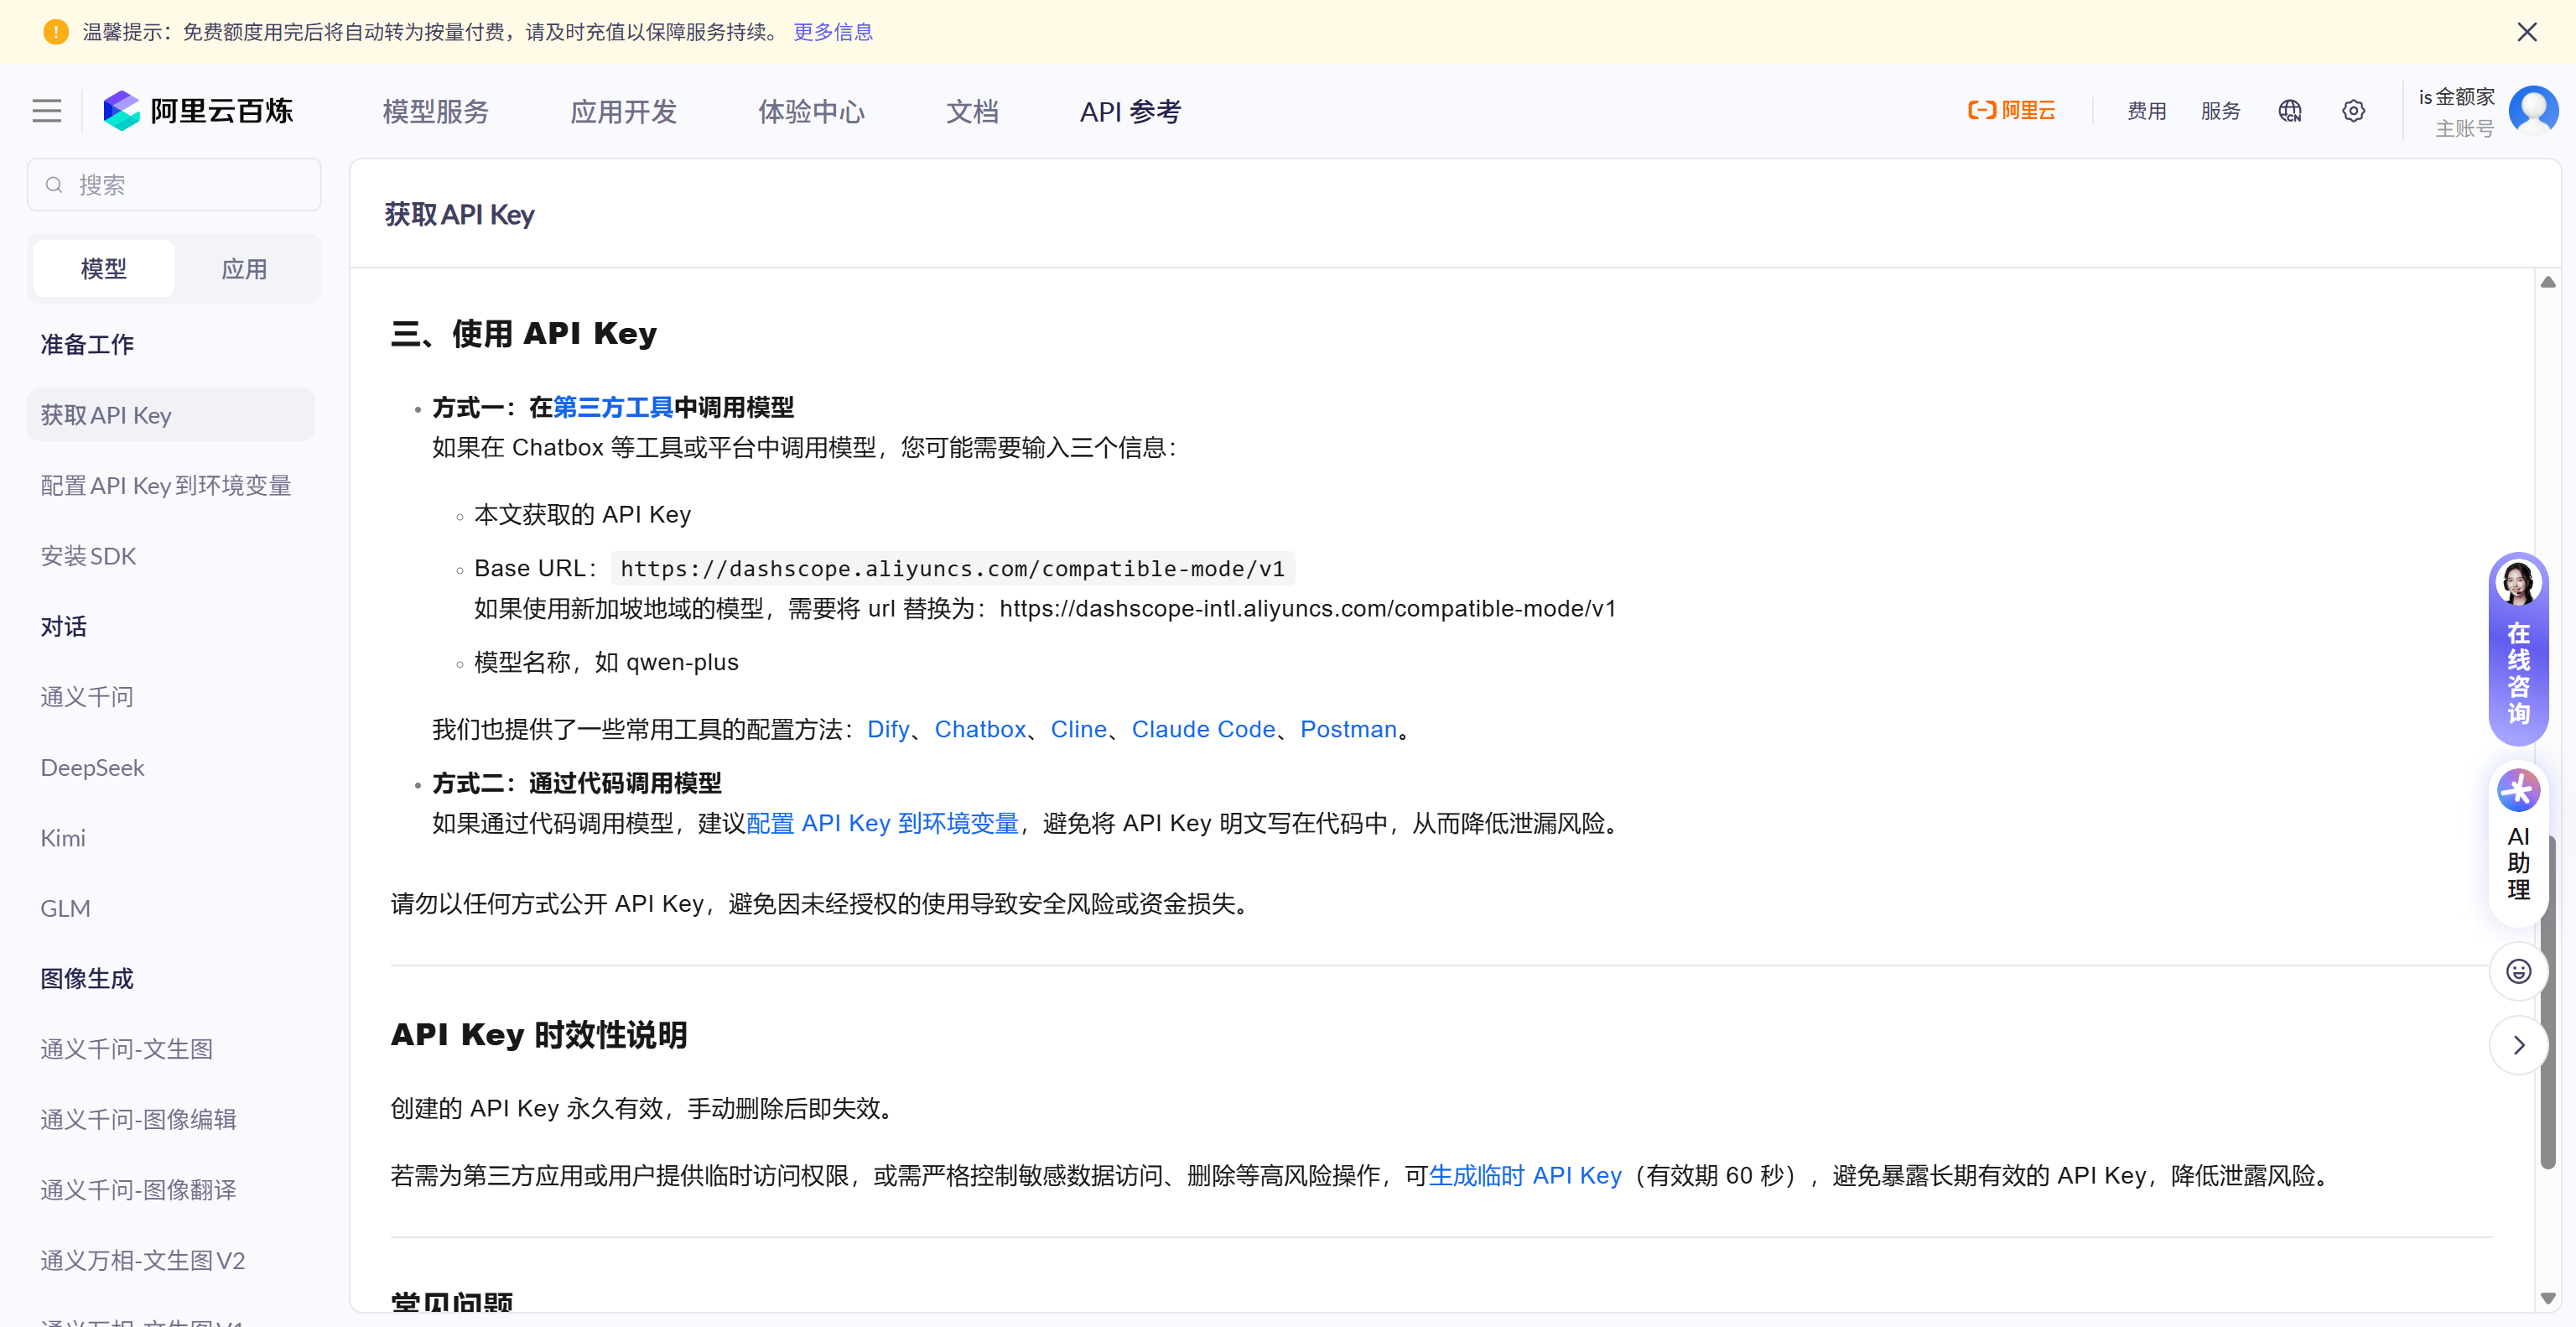Expand the right-side arrow panel
The image size is (2576, 1327).
pyautogui.click(x=2517, y=1045)
